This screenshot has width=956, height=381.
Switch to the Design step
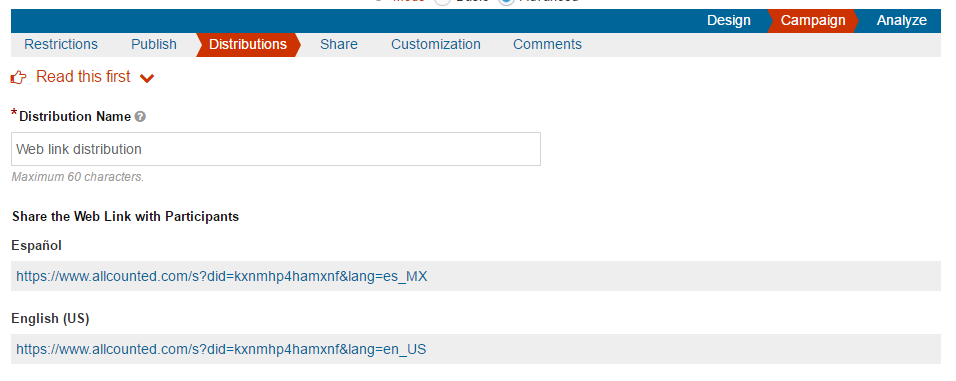(729, 21)
